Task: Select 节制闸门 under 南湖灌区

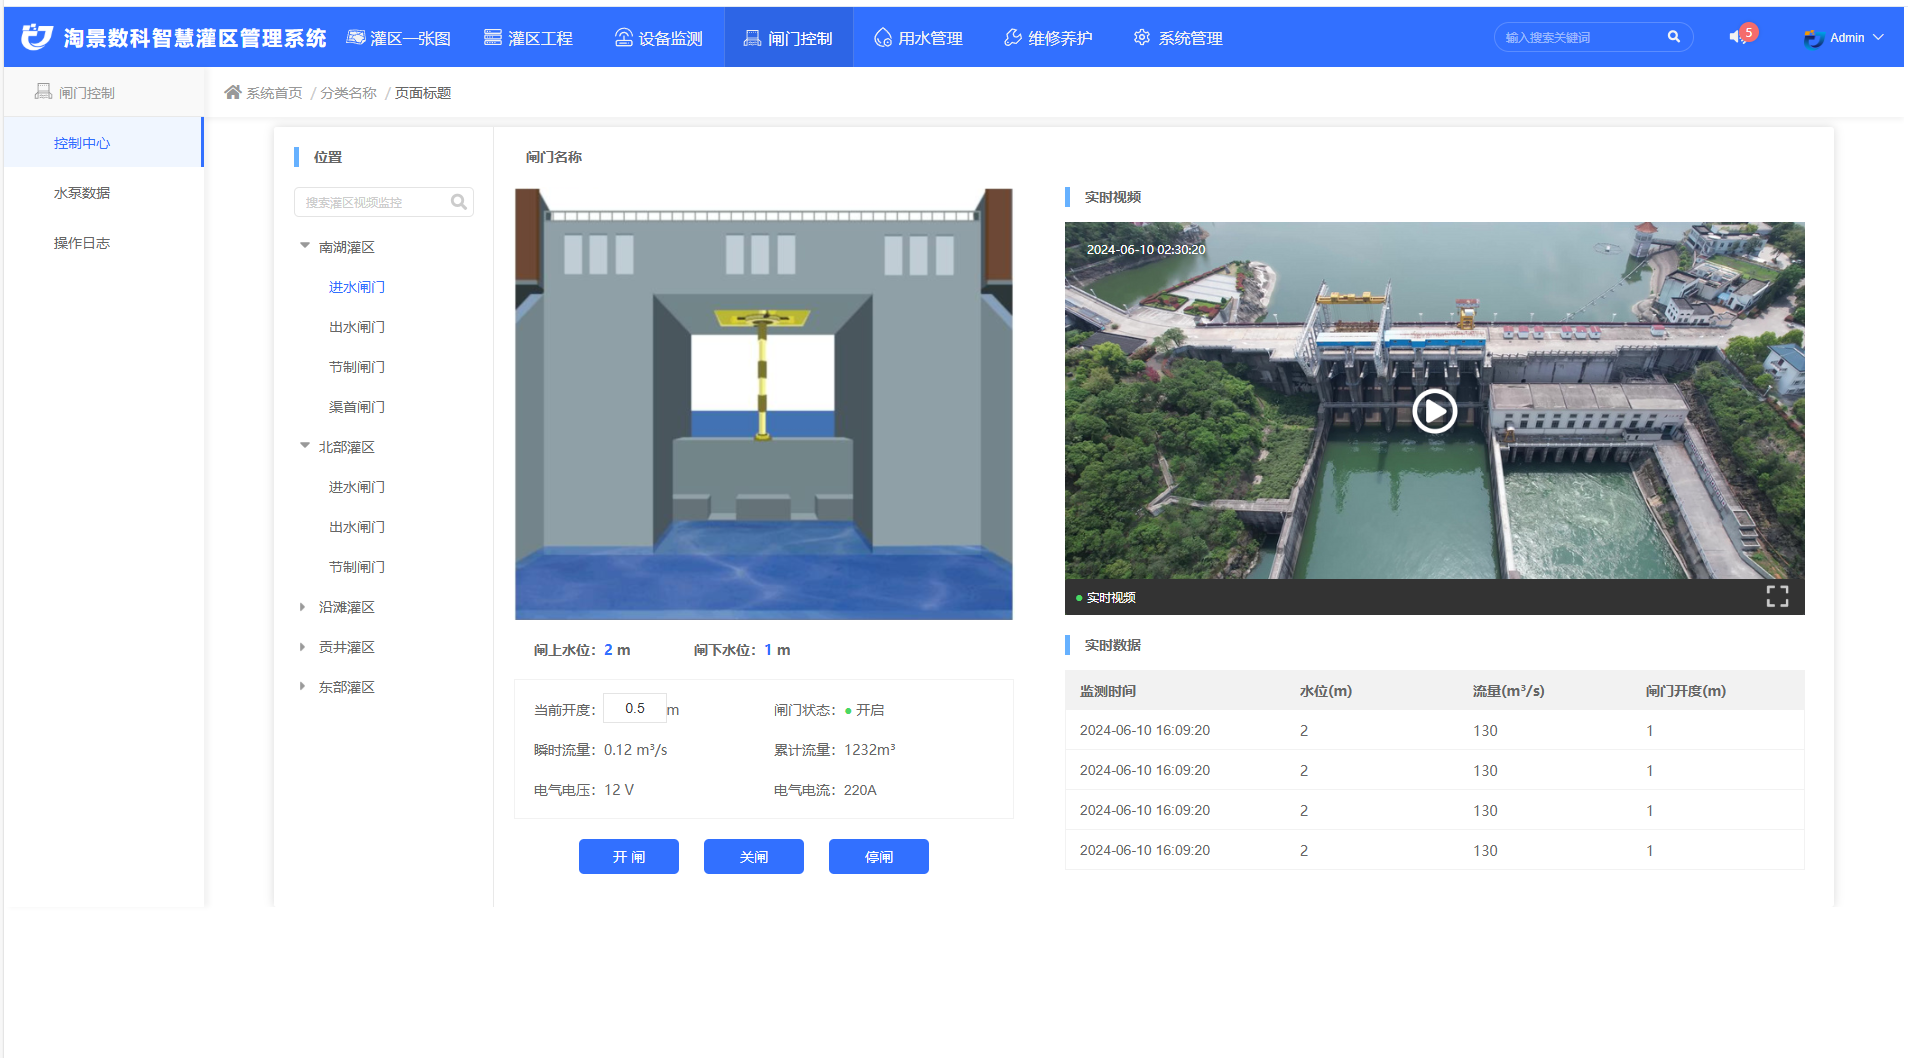Action: click(357, 367)
